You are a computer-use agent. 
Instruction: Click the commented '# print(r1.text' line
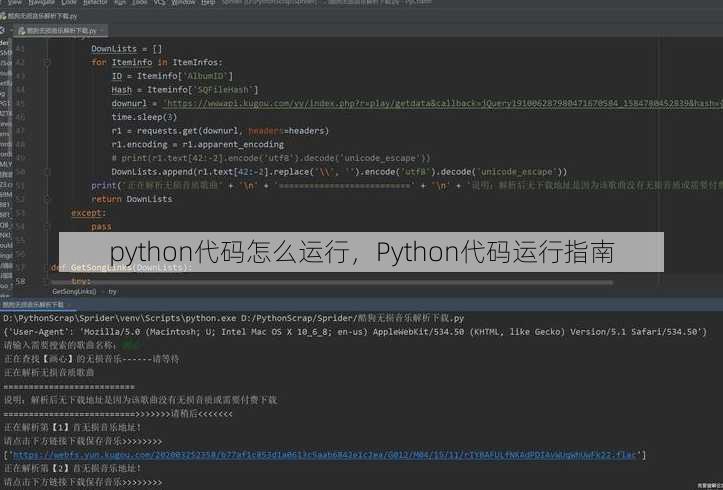click(271, 158)
